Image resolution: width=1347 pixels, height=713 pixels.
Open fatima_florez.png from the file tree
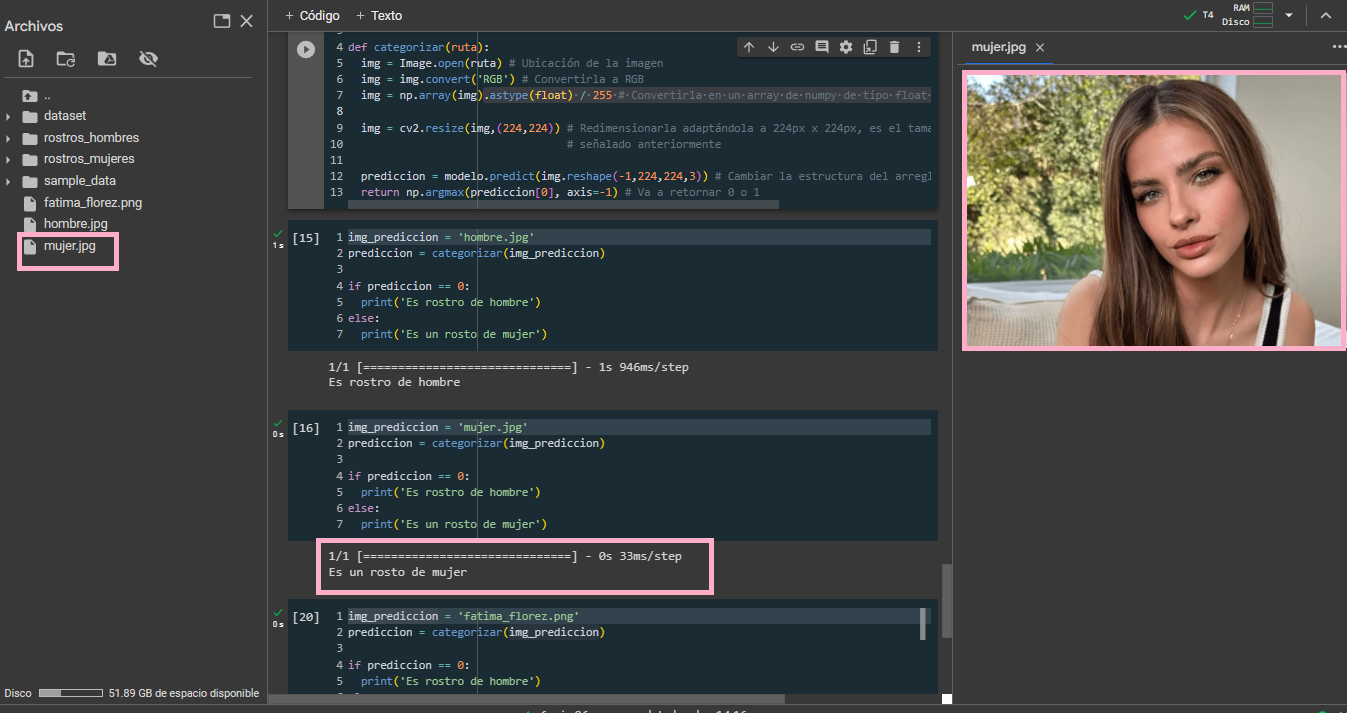[92, 203]
